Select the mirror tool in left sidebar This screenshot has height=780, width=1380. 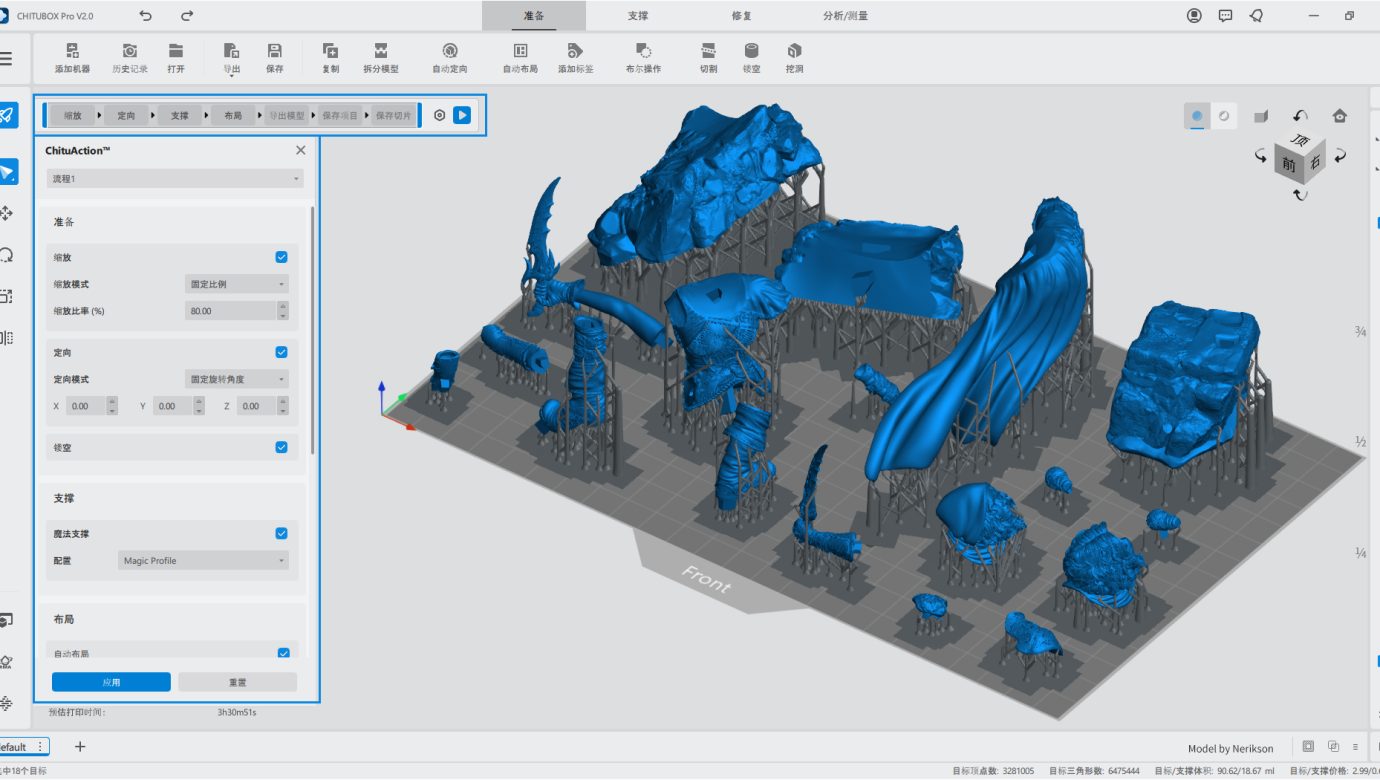[x=7, y=337]
